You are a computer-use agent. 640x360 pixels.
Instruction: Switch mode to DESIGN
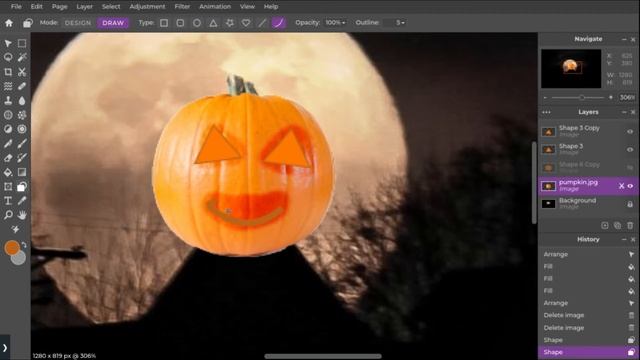(x=78, y=23)
